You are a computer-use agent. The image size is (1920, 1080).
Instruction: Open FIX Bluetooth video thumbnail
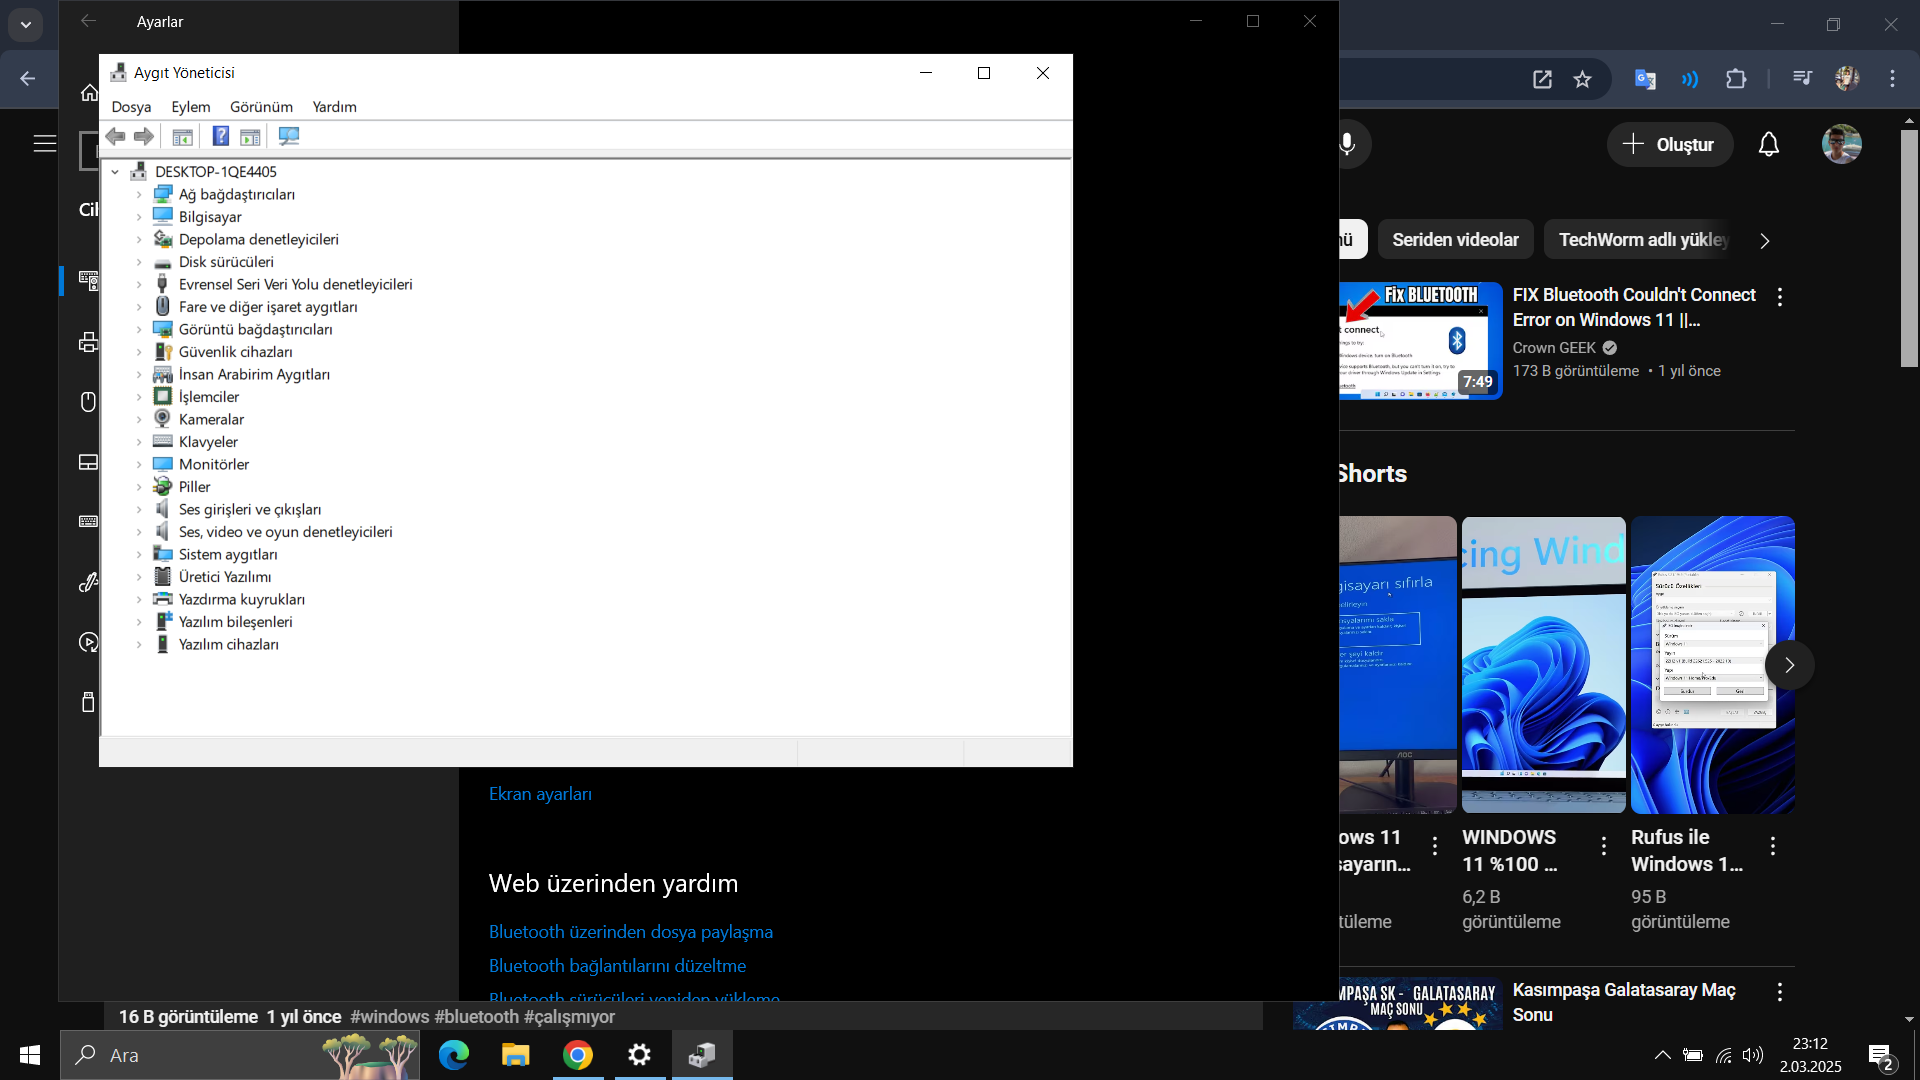click(1420, 341)
